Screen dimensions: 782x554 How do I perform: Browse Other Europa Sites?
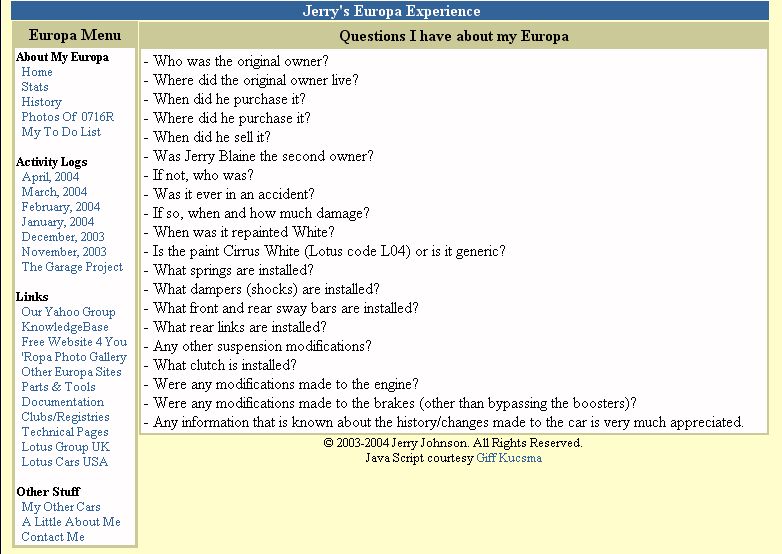[x=71, y=372]
